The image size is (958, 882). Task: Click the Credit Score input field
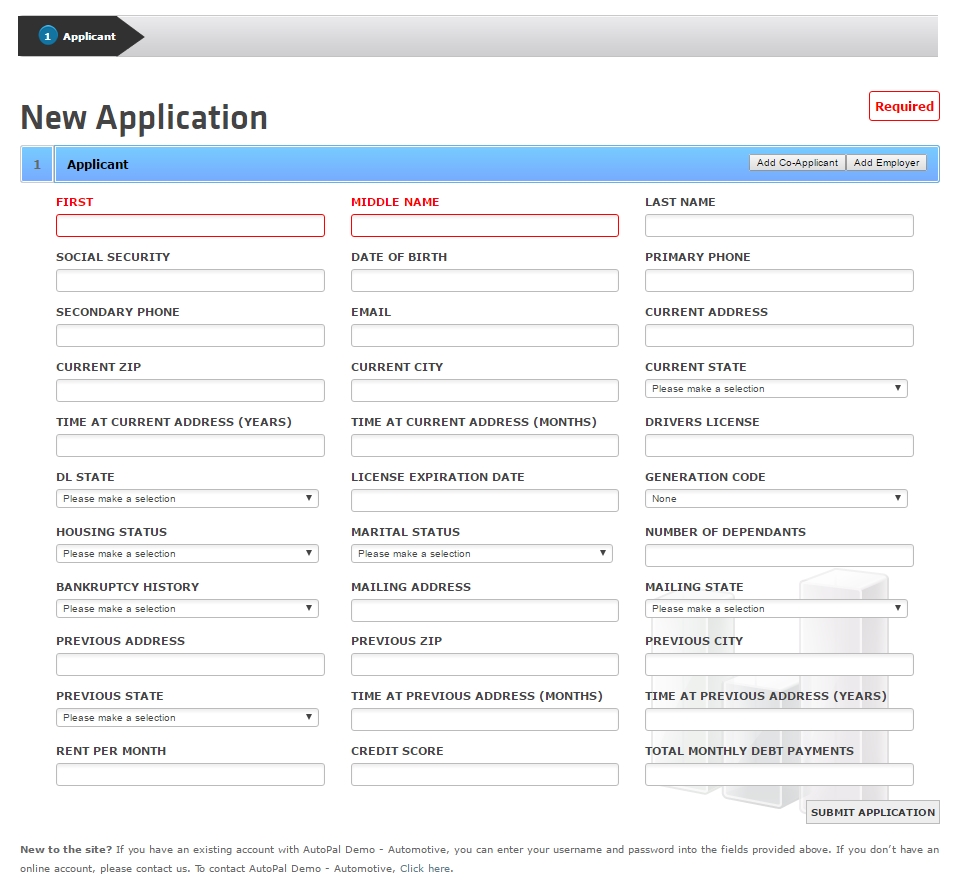(484, 774)
